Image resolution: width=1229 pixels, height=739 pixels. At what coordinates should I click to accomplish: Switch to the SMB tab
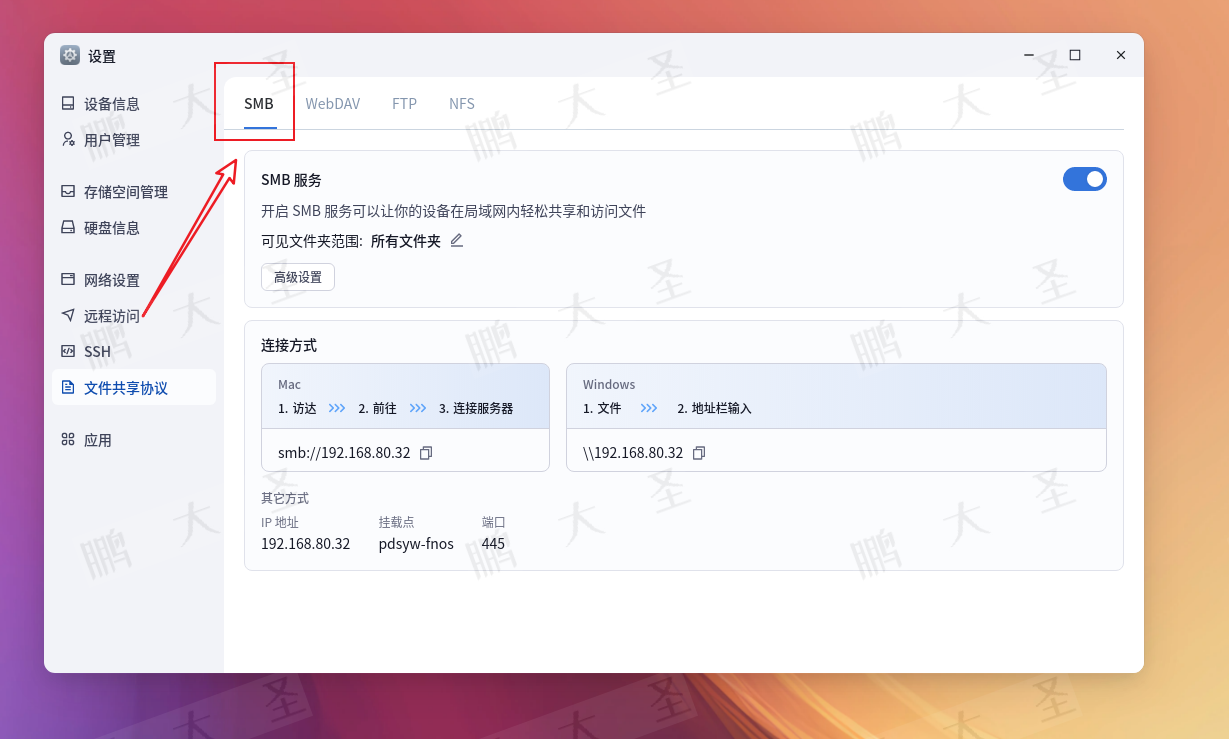[259, 104]
